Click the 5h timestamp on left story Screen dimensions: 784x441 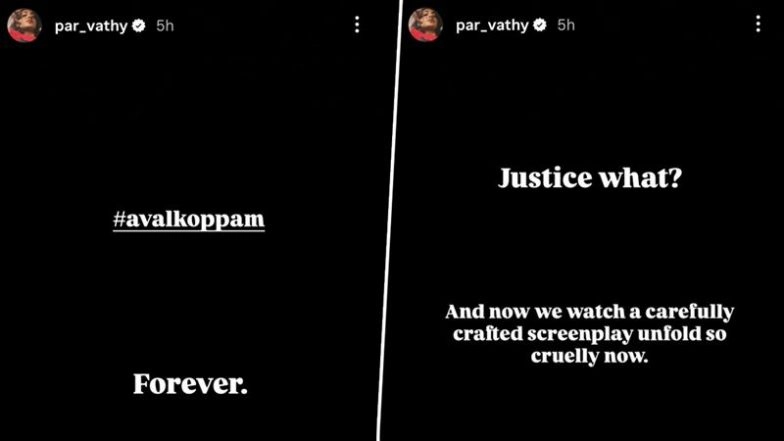[165, 26]
